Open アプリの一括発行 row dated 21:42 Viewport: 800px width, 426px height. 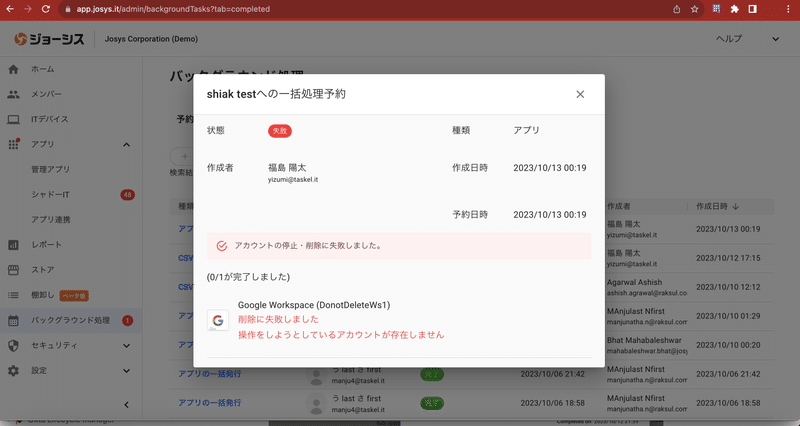[x=209, y=374]
